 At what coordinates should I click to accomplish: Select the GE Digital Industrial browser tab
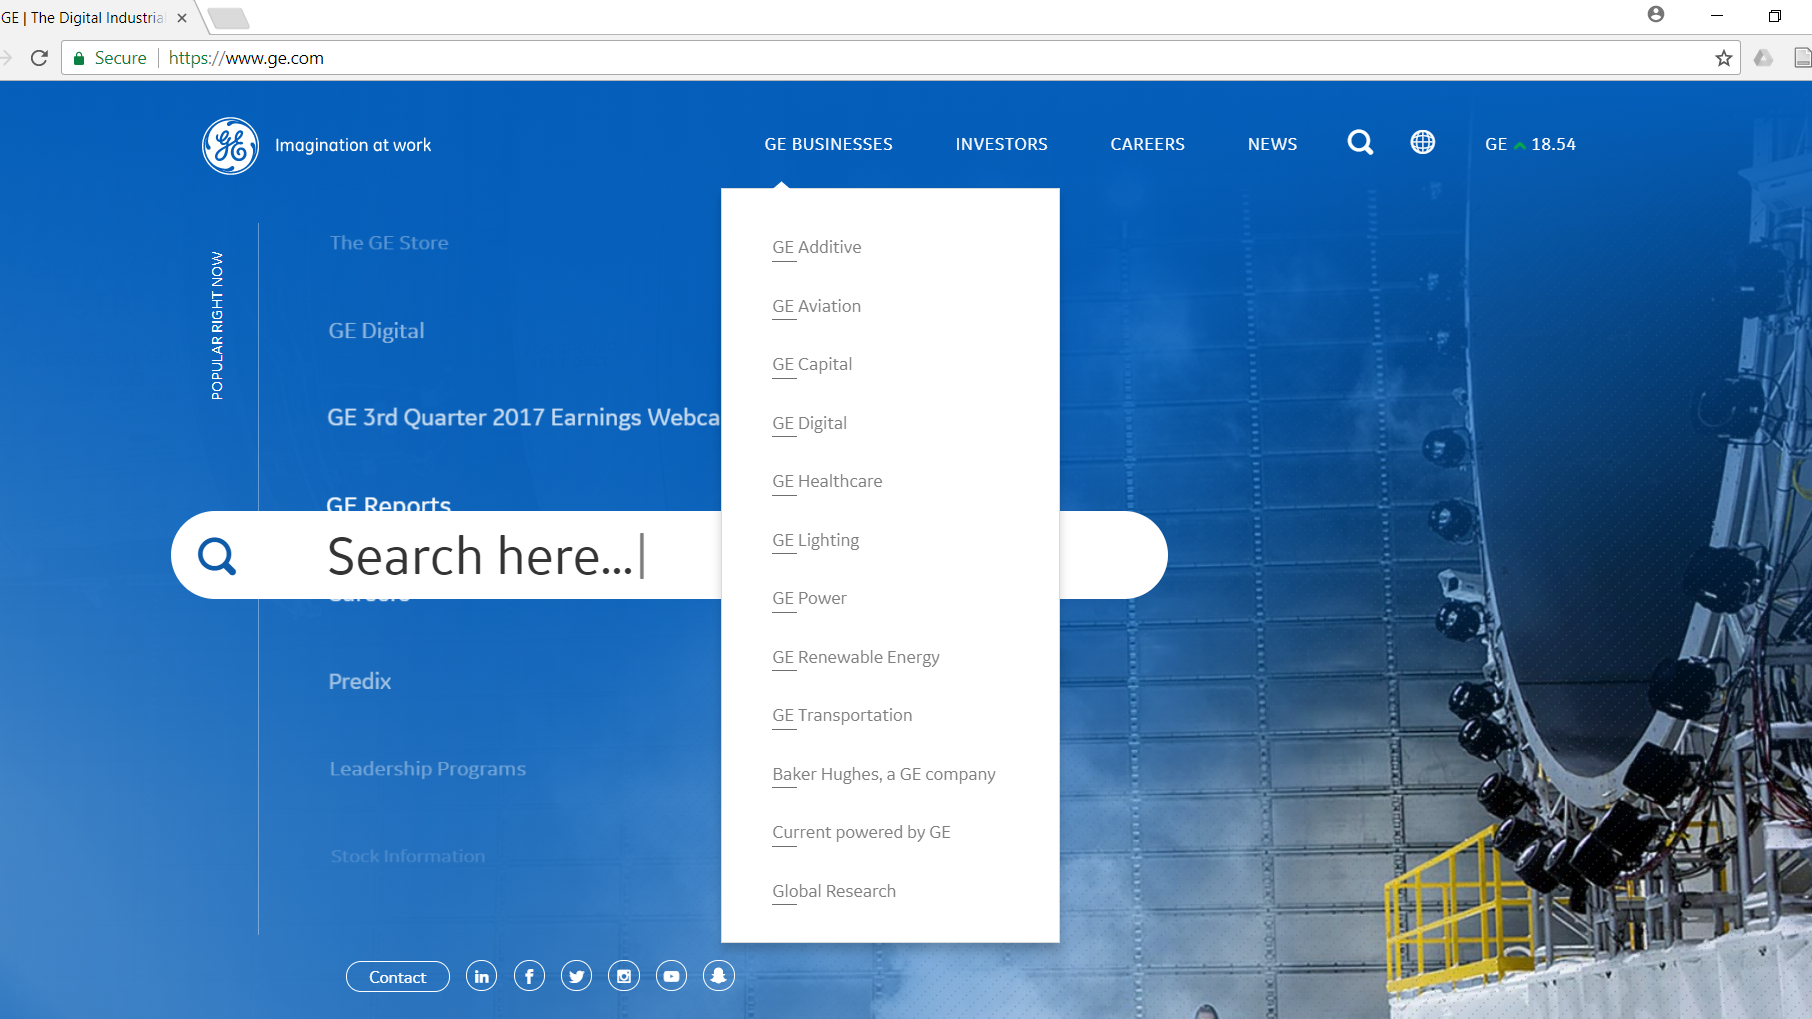(x=95, y=18)
